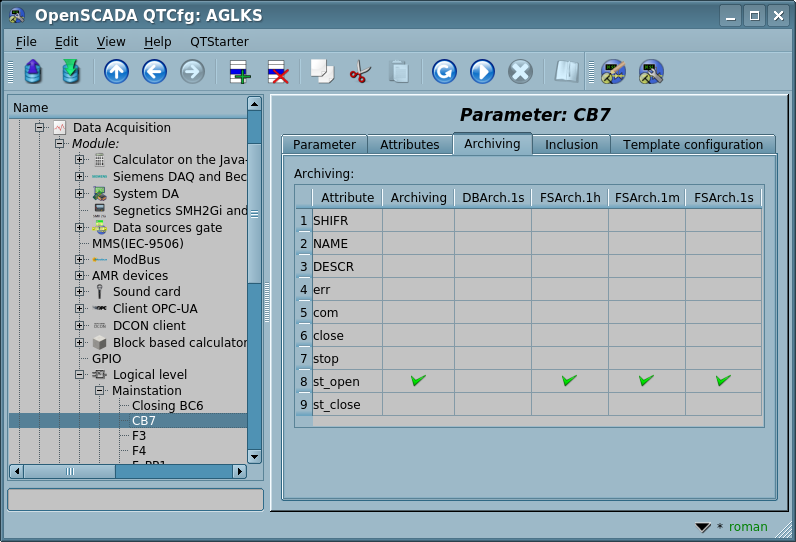This screenshot has height=542, width=796.
Task: Open the Edit menu
Action: (x=66, y=41)
